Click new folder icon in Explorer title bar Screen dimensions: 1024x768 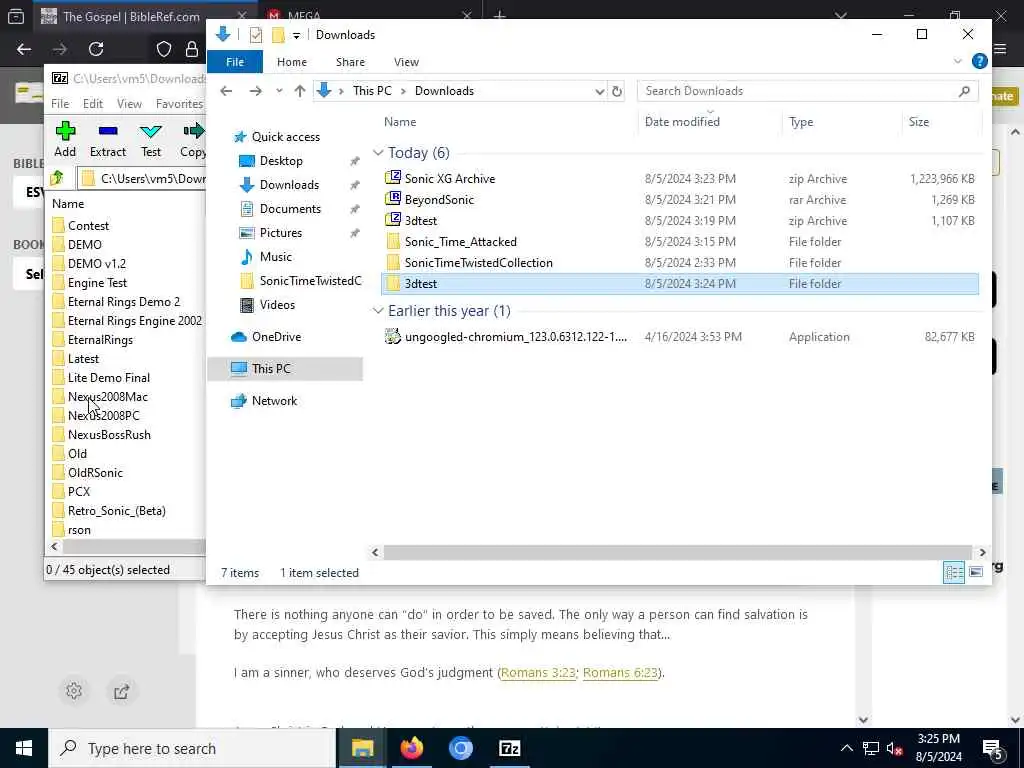tap(278, 35)
